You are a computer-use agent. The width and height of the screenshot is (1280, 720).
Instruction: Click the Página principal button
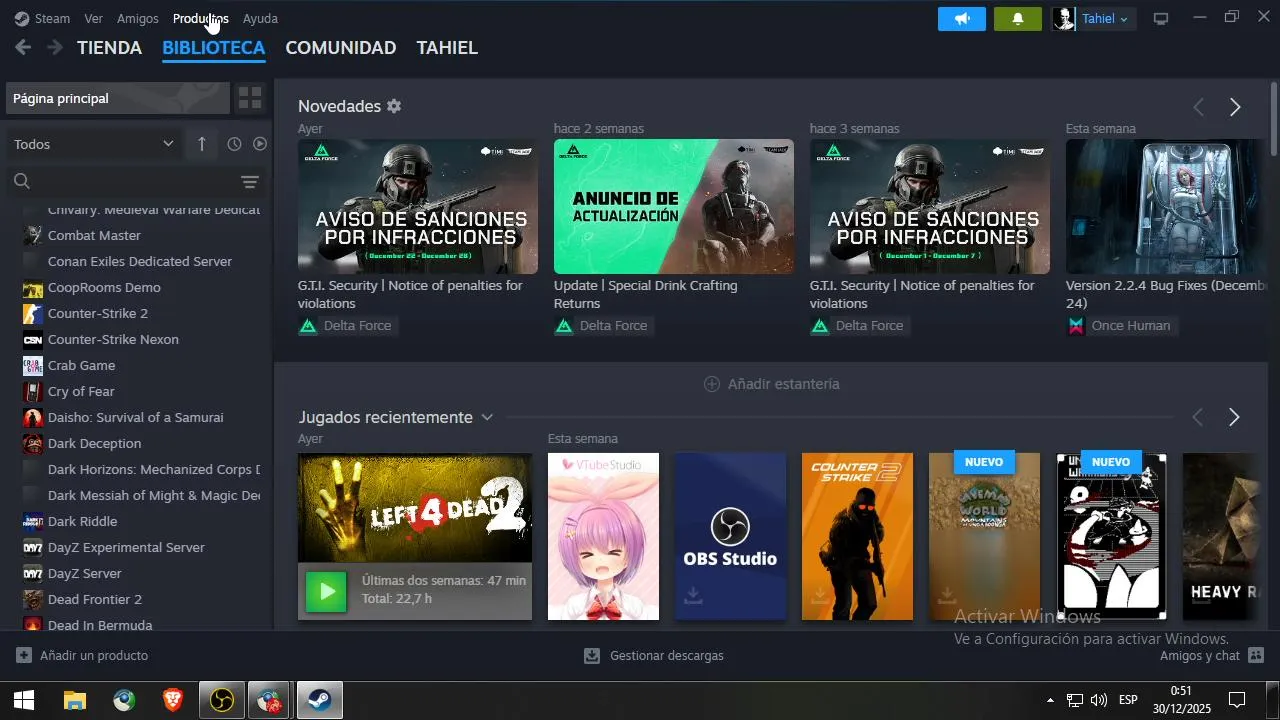(x=118, y=98)
